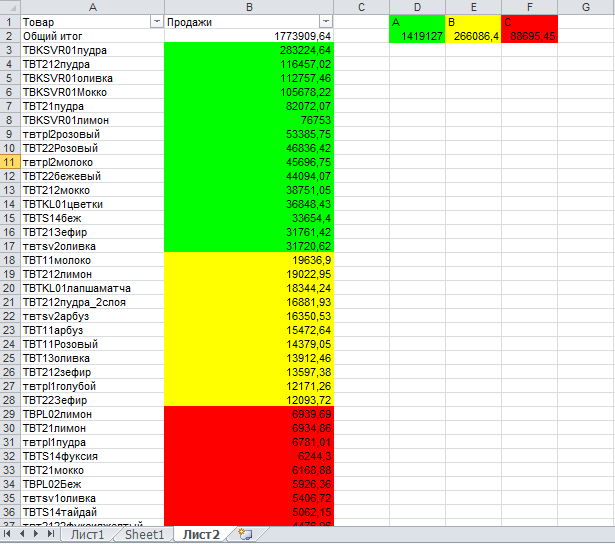Click red cell labeled C
Image resolution: width=615 pixels, height=544 pixels.
529,22
